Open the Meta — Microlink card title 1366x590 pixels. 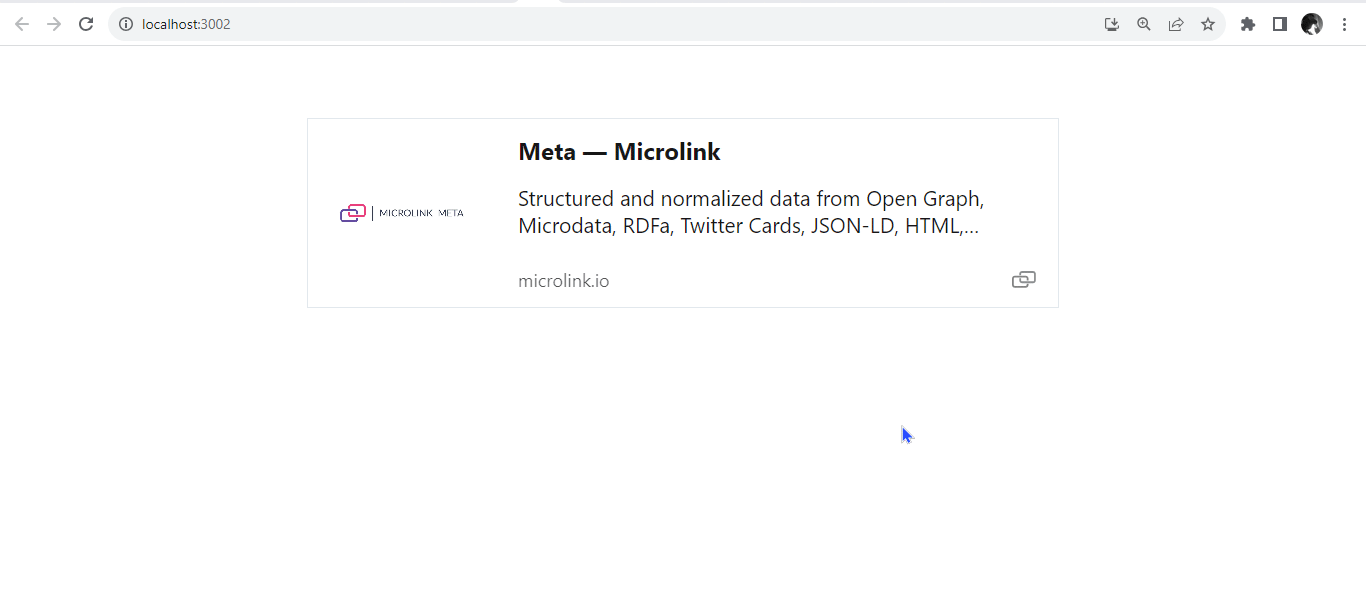619,152
